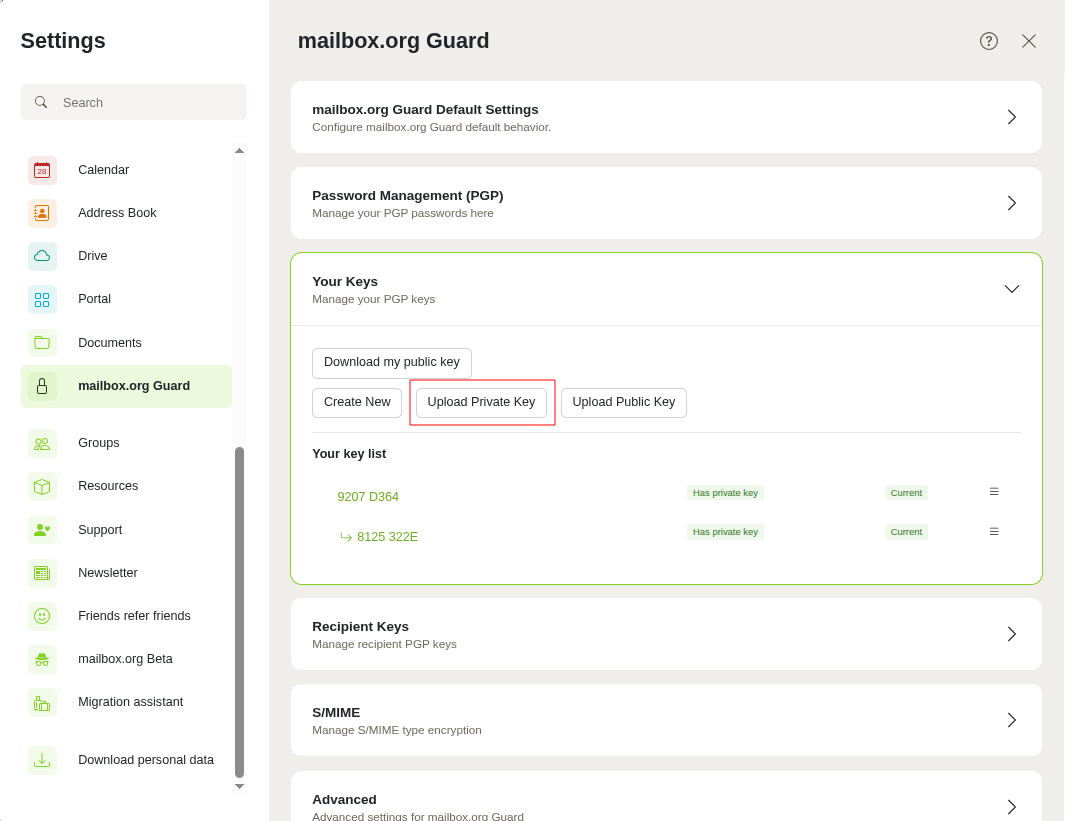Click the Your Keys heading
The width and height of the screenshot is (1065, 821).
pos(345,282)
